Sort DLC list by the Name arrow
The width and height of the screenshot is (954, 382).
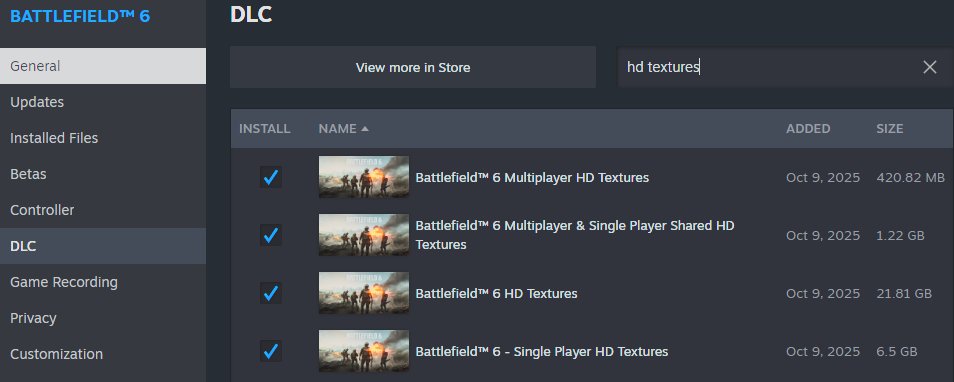coord(364,129)
